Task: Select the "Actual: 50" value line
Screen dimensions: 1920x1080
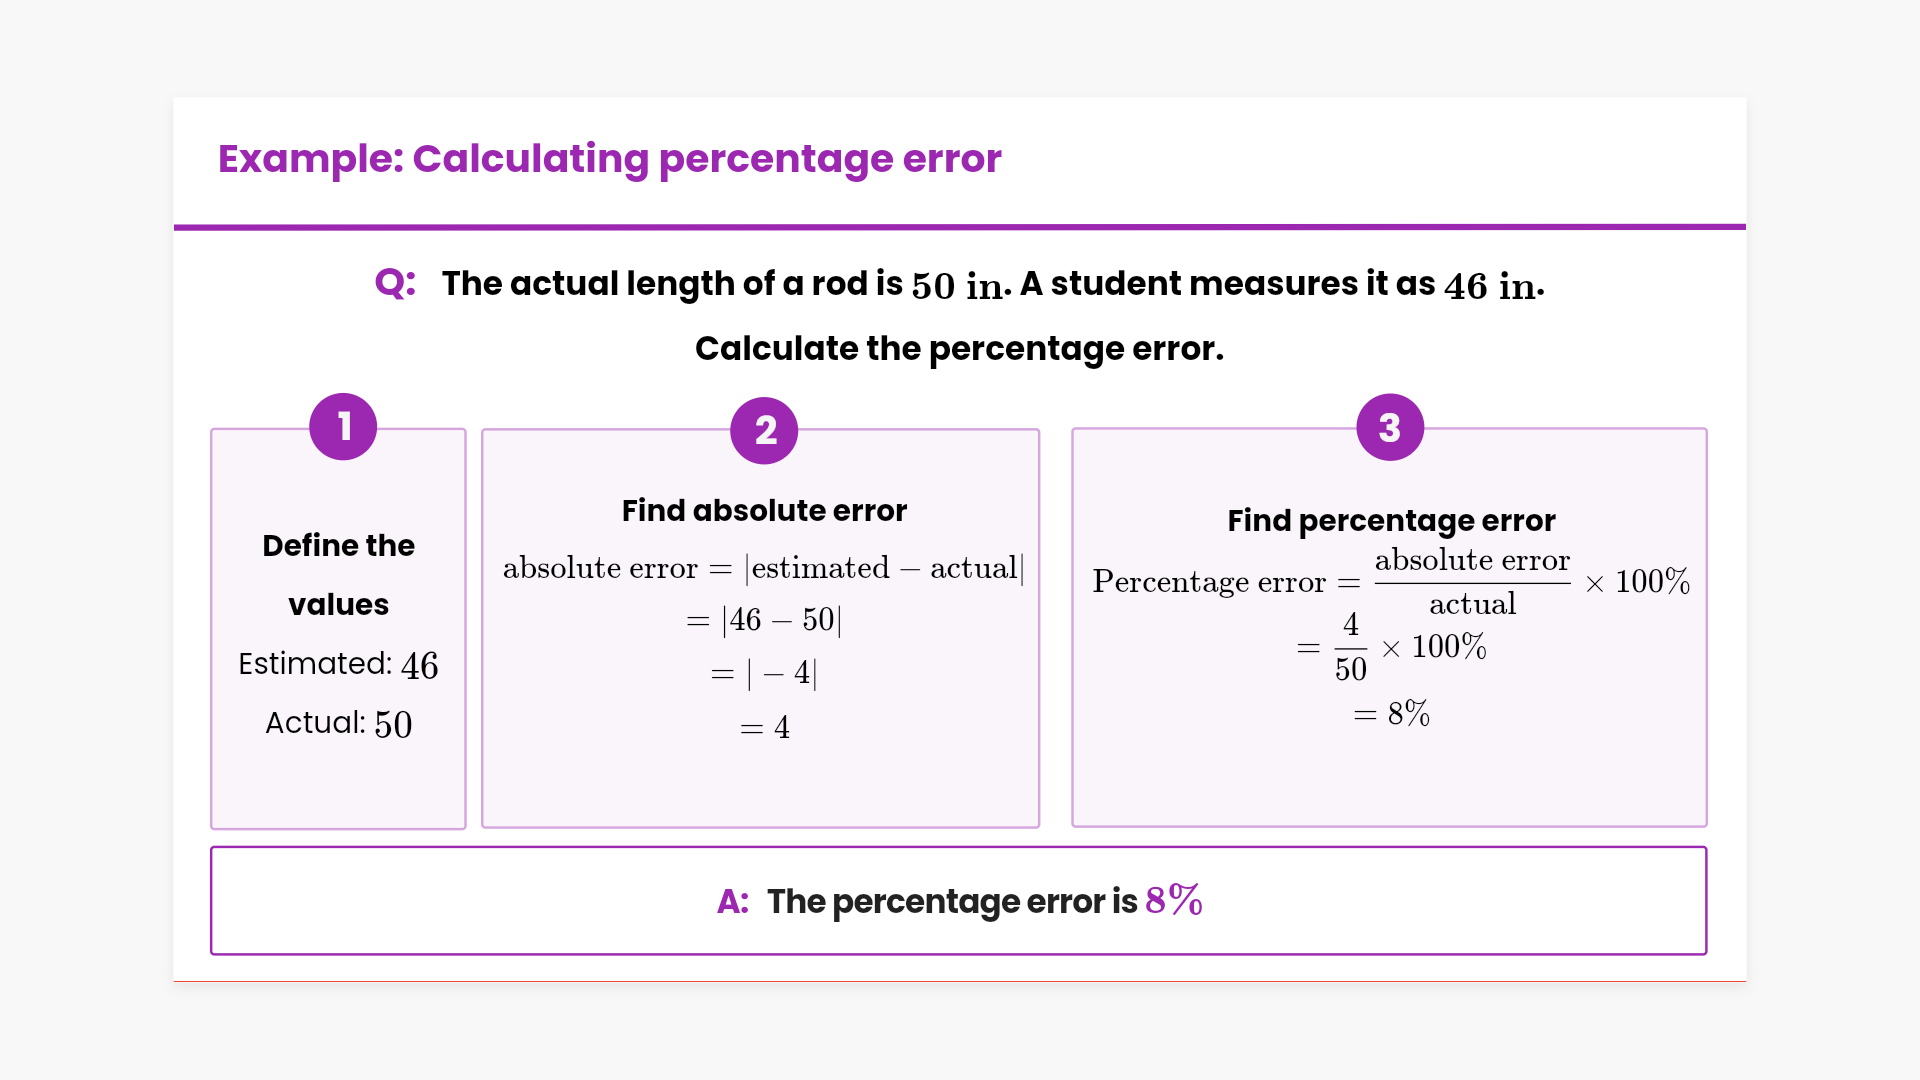Action: coord(338,723)
